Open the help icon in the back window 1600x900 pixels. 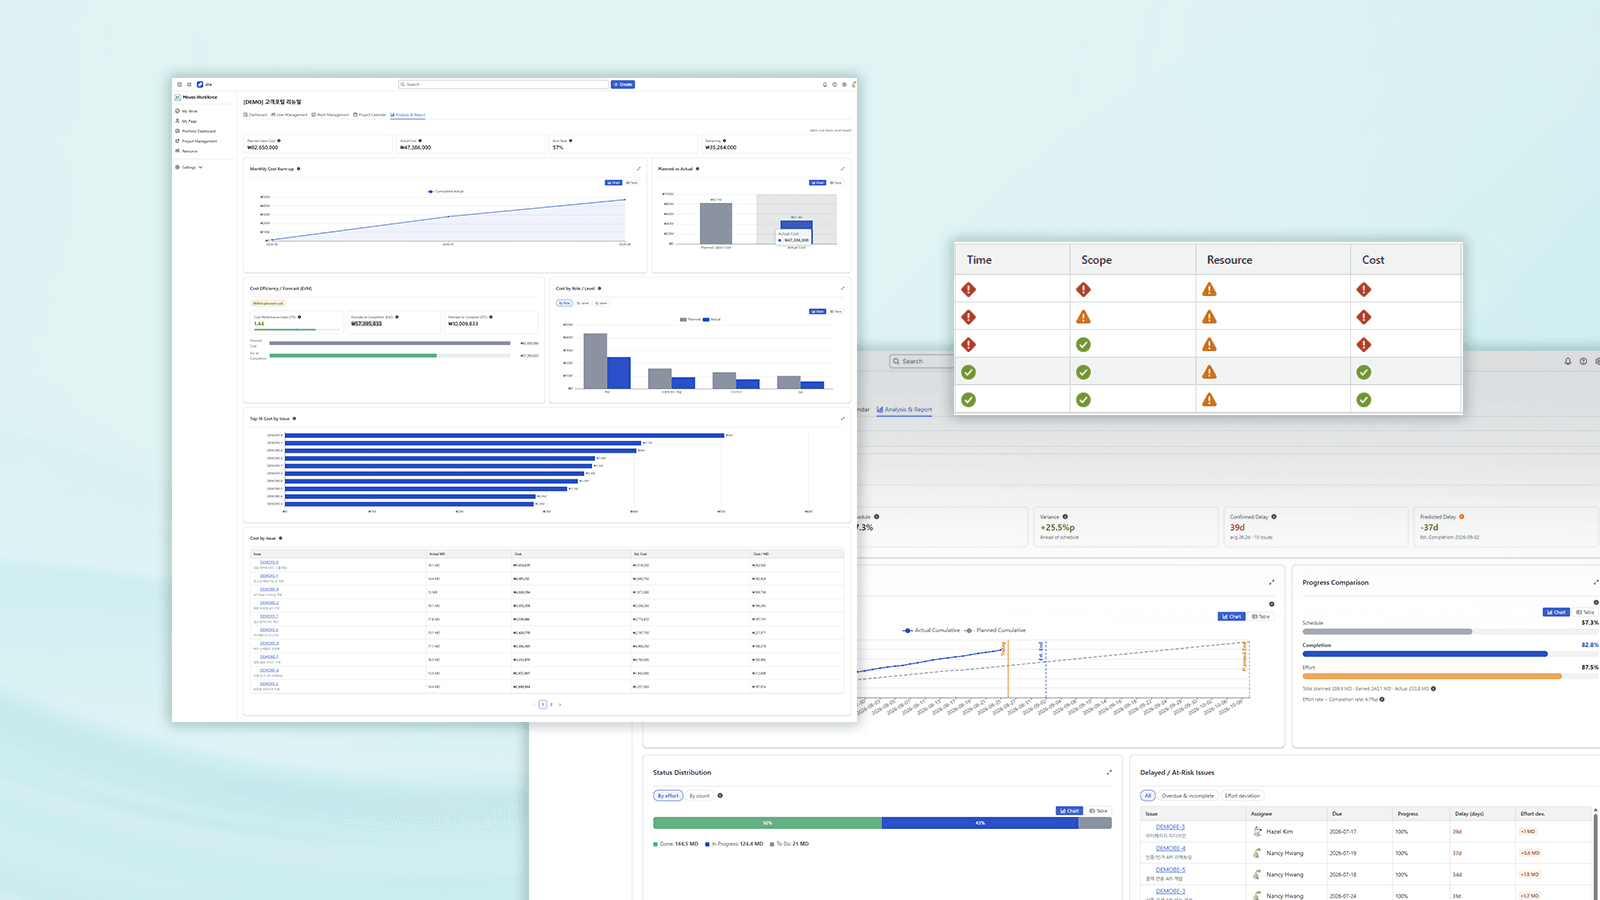pyautogui.click(x=1583, y=361)
